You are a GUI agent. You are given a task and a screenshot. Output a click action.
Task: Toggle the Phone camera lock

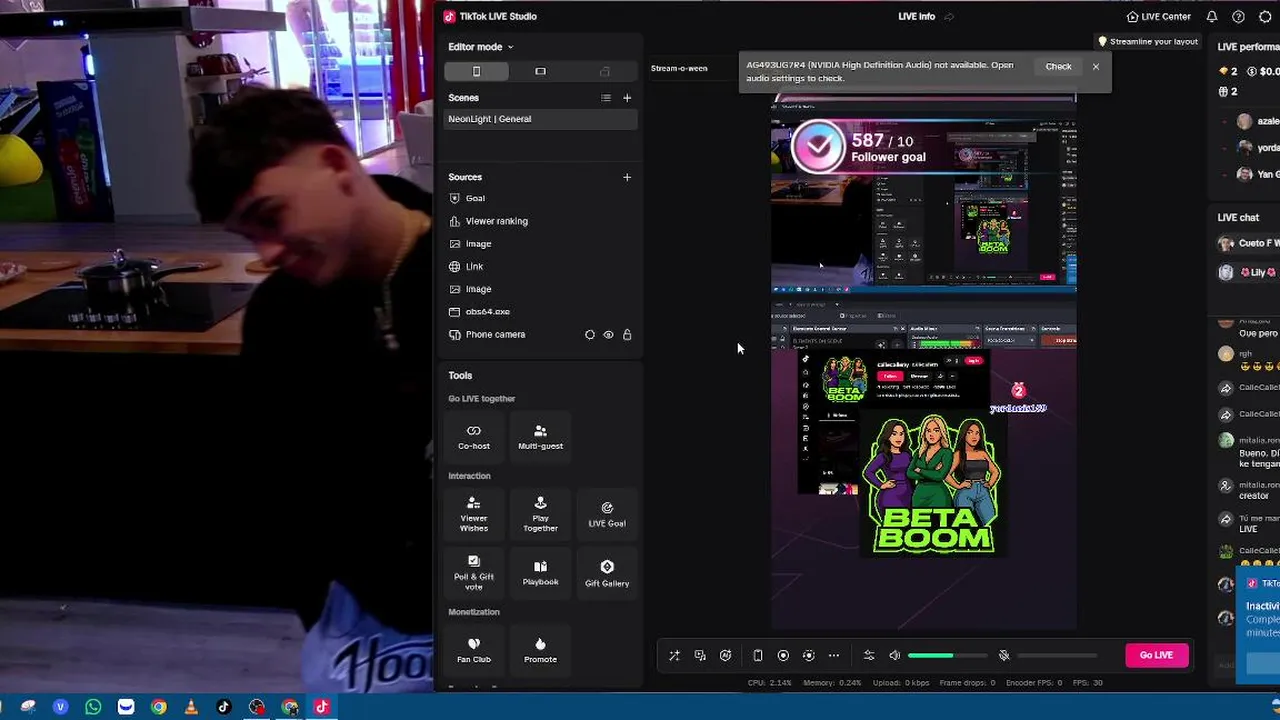627,335
